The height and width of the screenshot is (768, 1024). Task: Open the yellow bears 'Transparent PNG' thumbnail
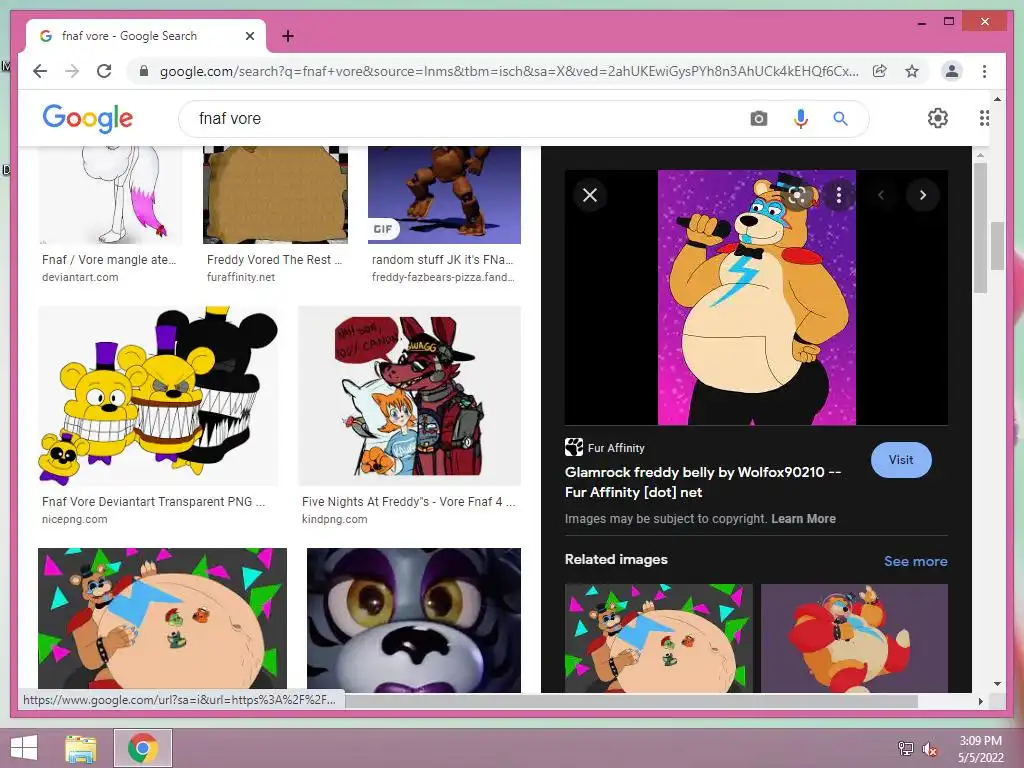click(158, 396)
